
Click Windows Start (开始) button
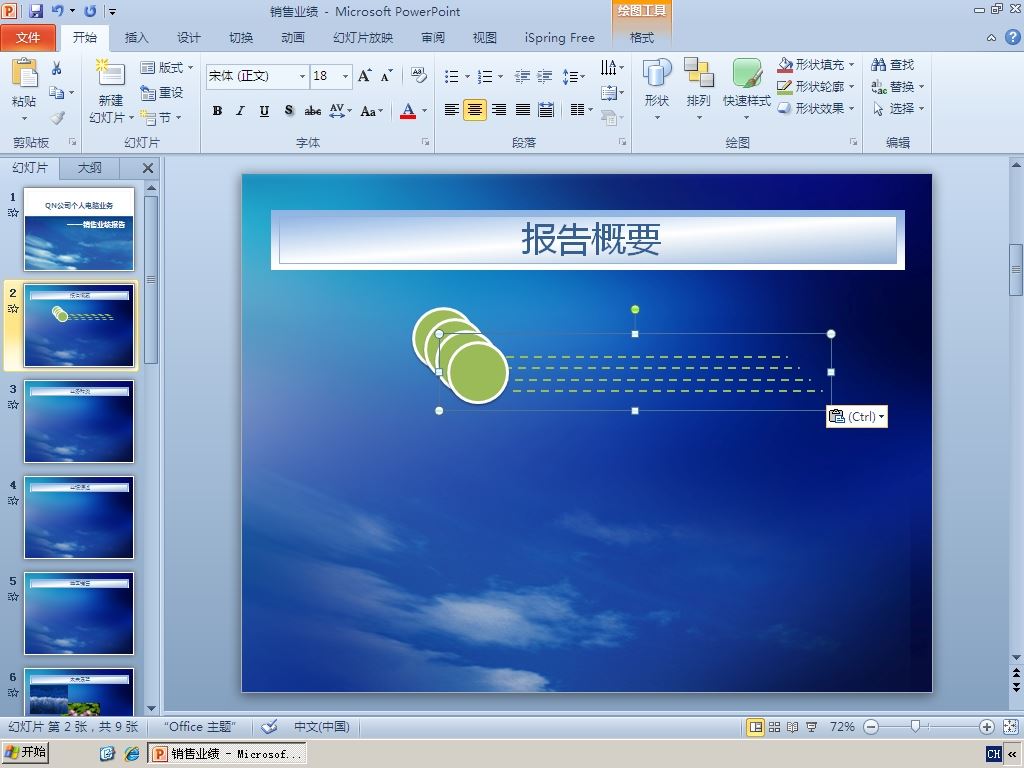pos(25,752)
